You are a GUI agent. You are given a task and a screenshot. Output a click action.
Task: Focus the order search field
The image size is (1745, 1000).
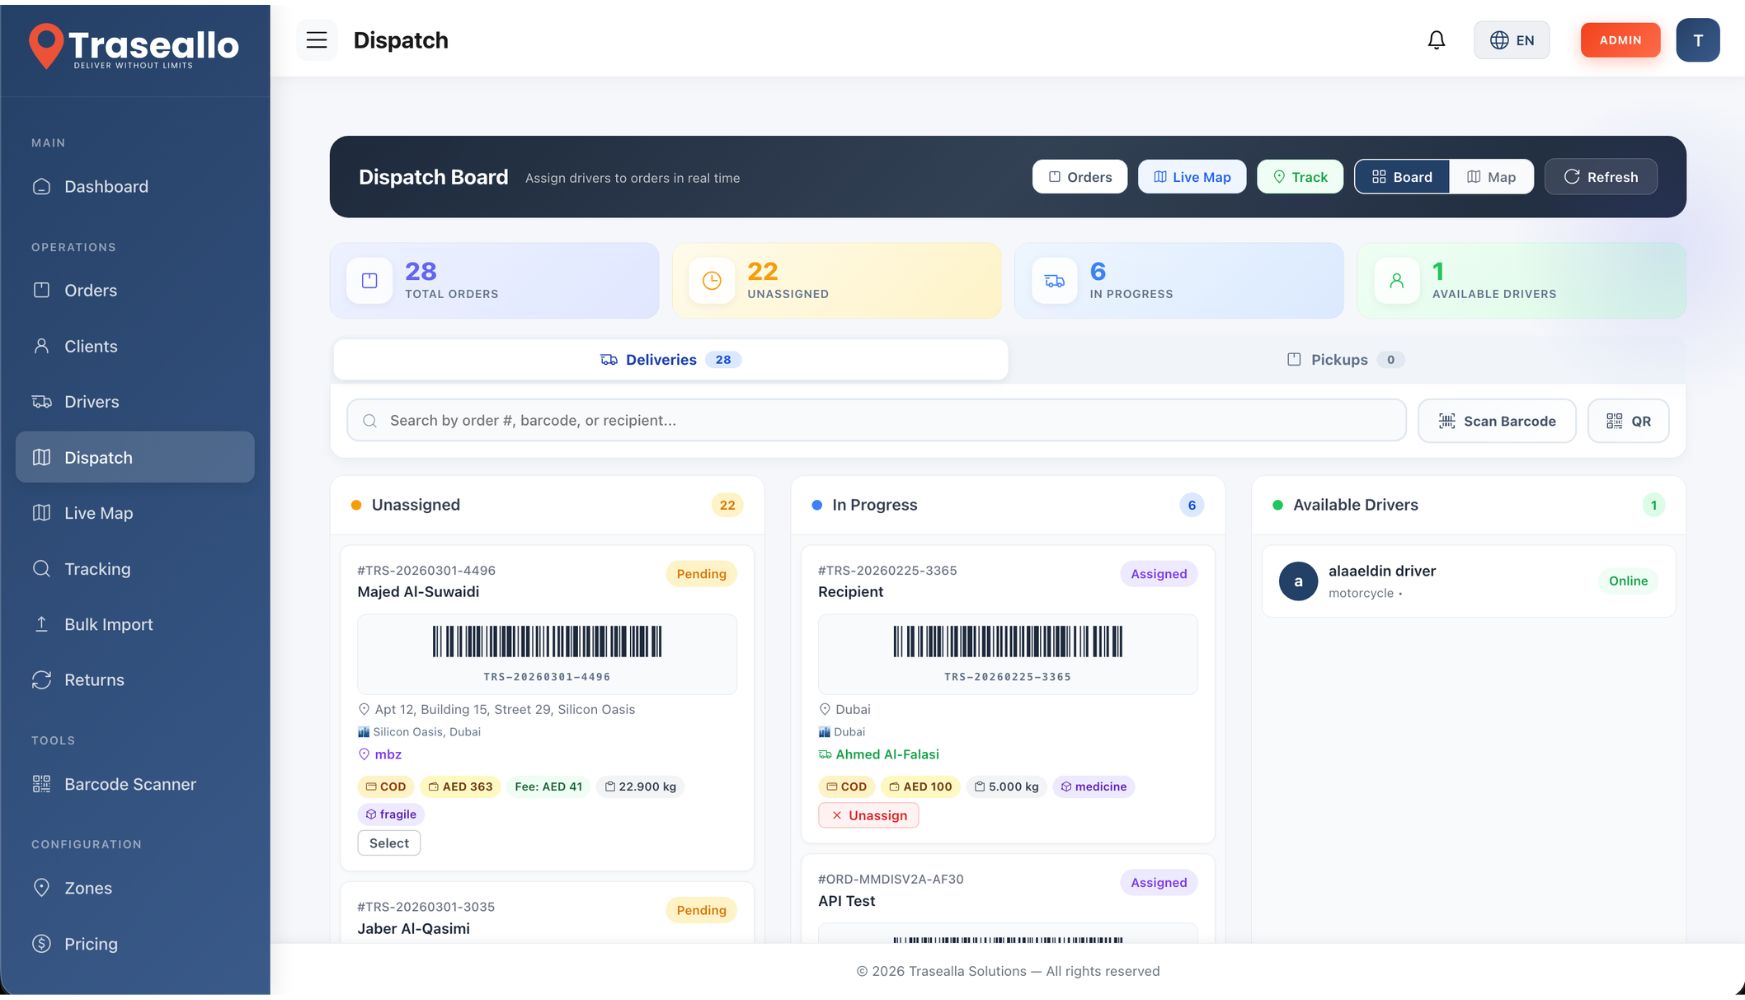[876, 421]
